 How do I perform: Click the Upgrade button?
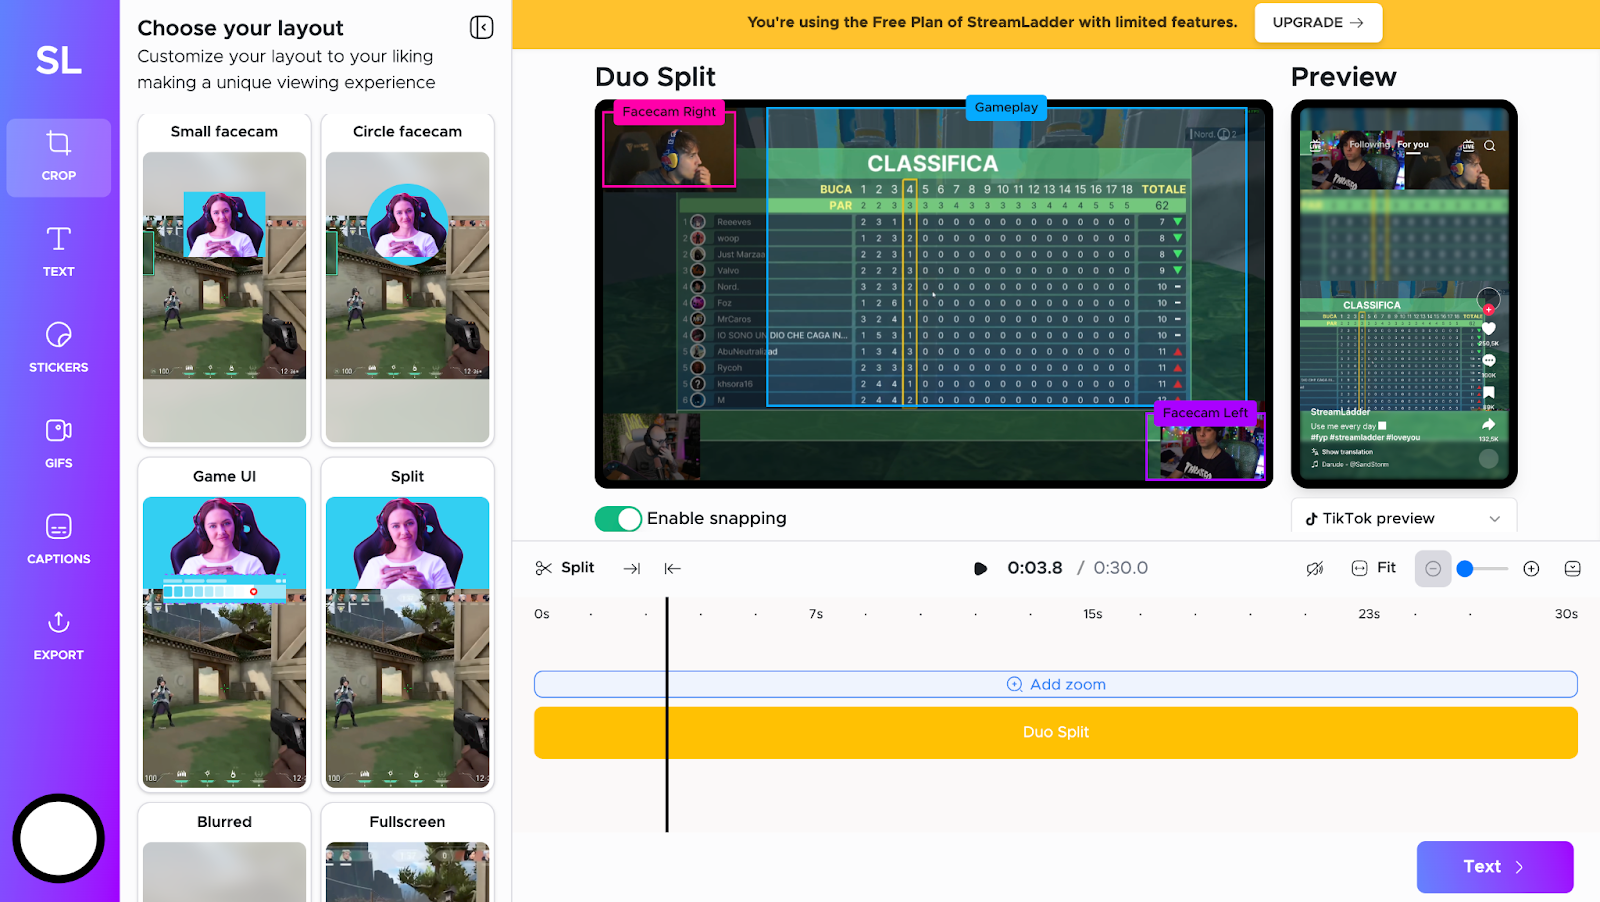(x=1317, y=23)
